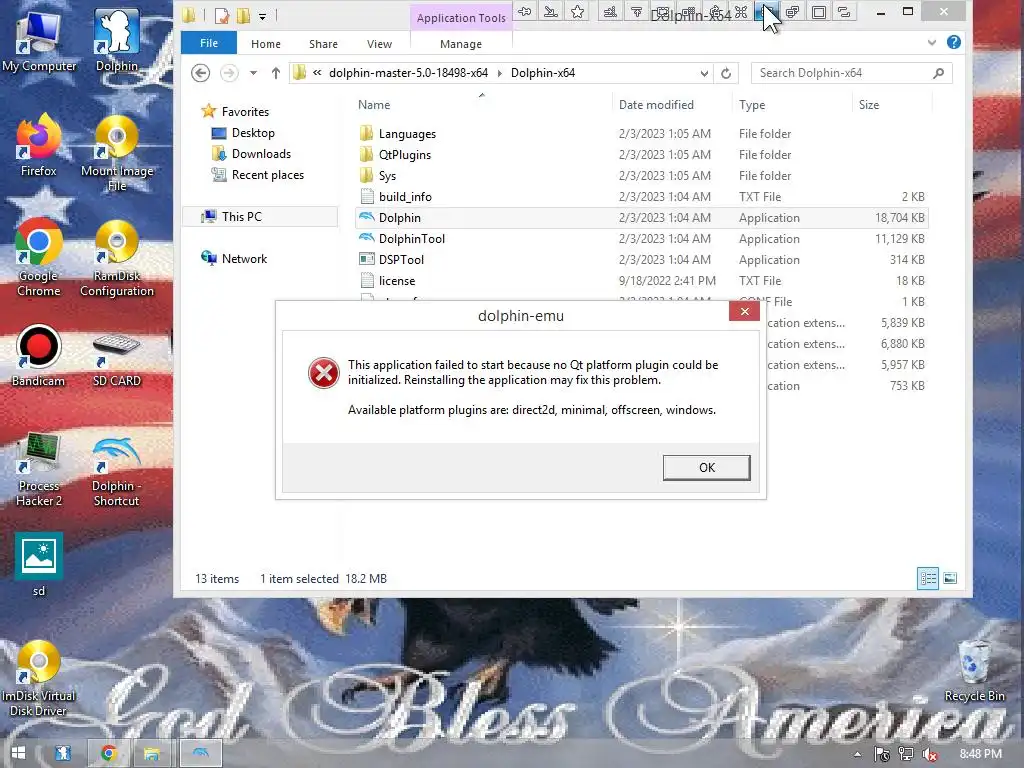Open the sd image desktop icon

point(39,564)
